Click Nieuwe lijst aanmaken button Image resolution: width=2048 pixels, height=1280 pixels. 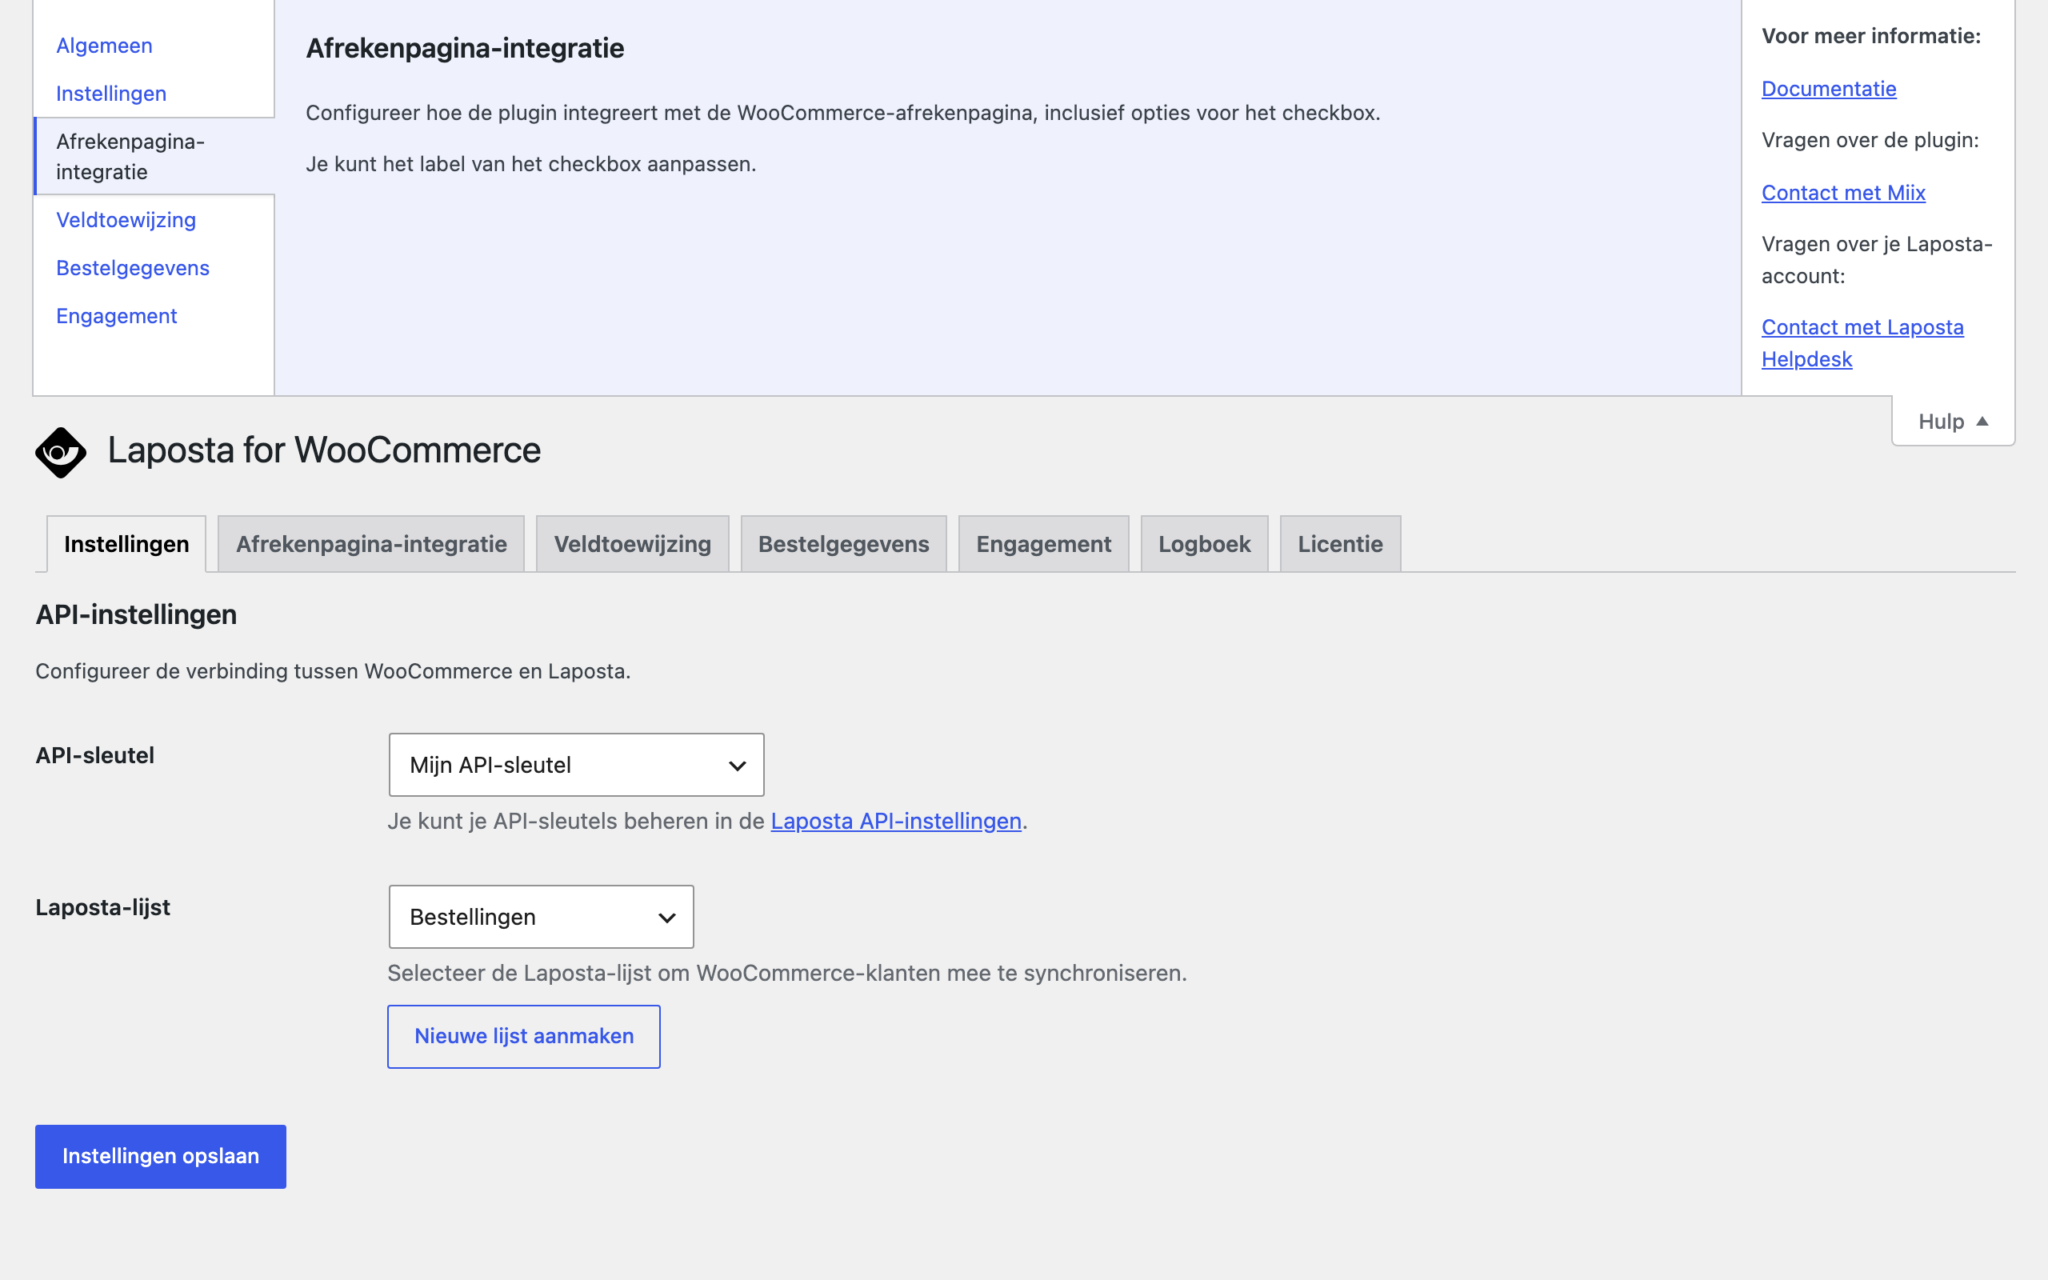pos(524,1036)
